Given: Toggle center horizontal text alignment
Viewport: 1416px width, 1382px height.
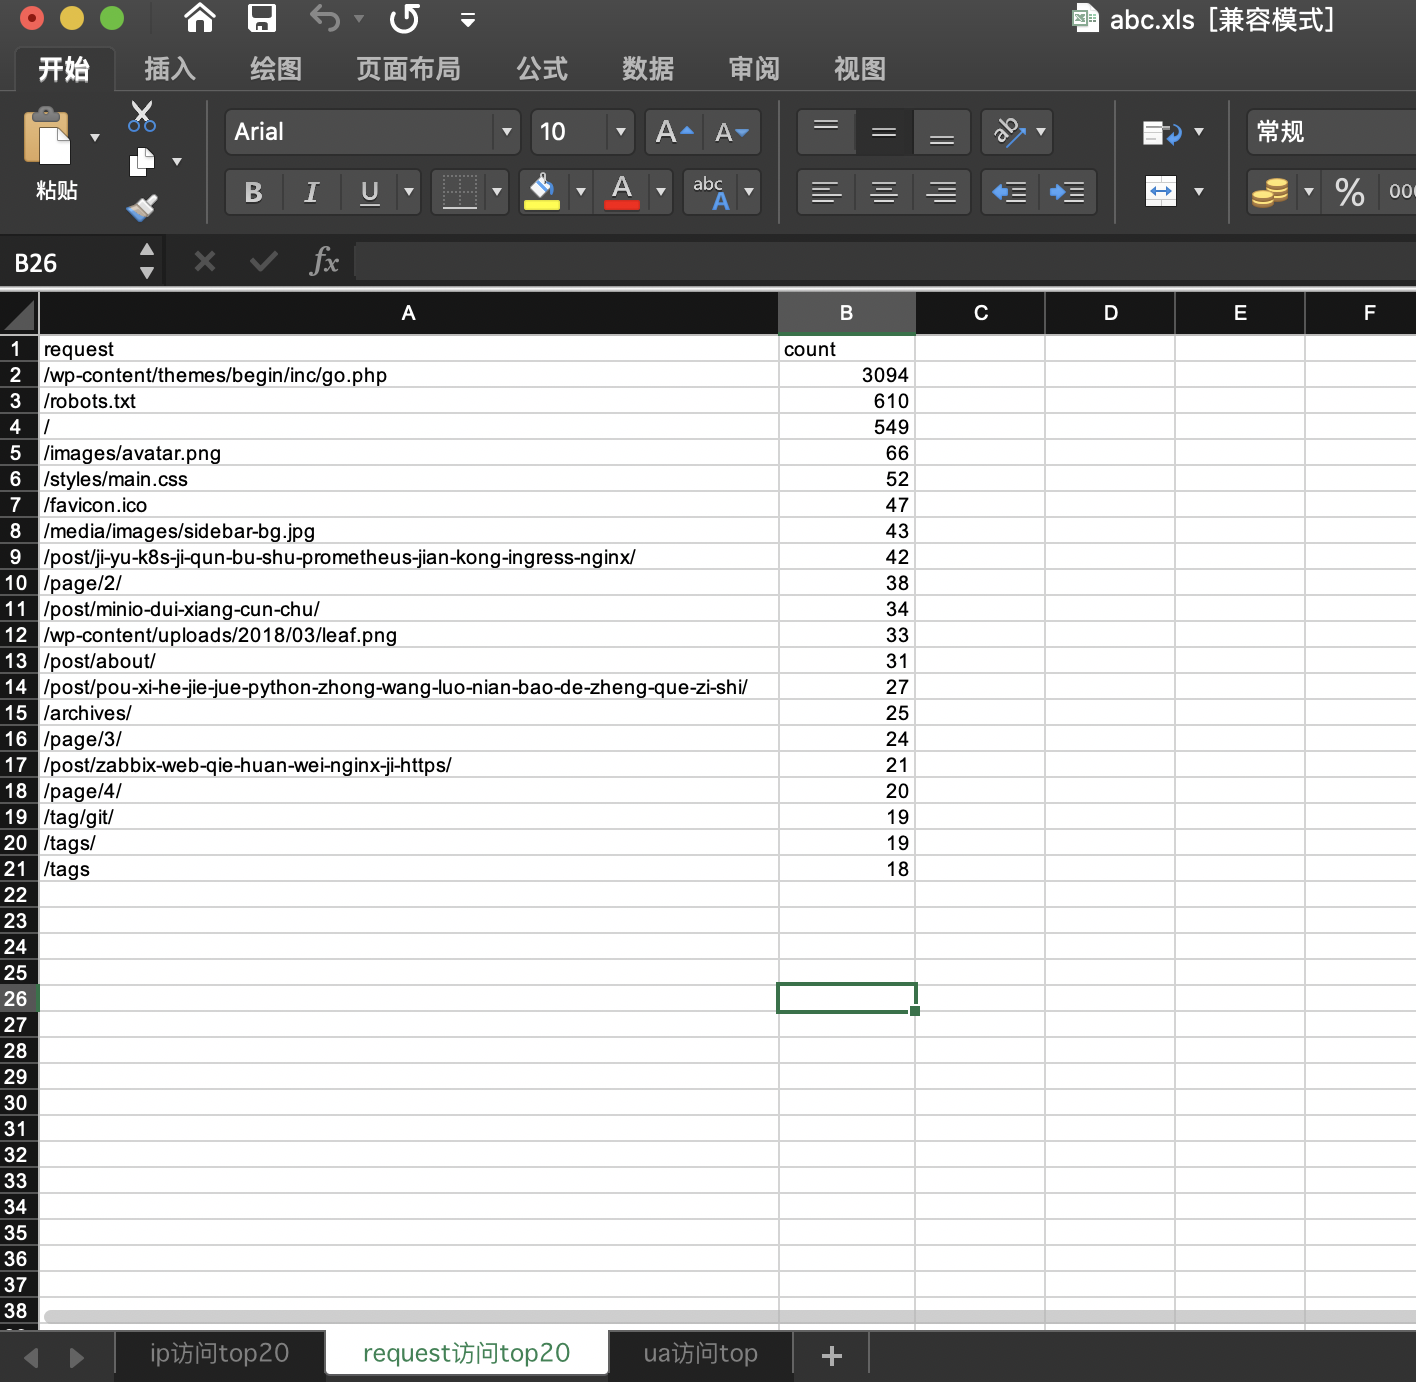Looking at the screenshot, I should 884,192.
